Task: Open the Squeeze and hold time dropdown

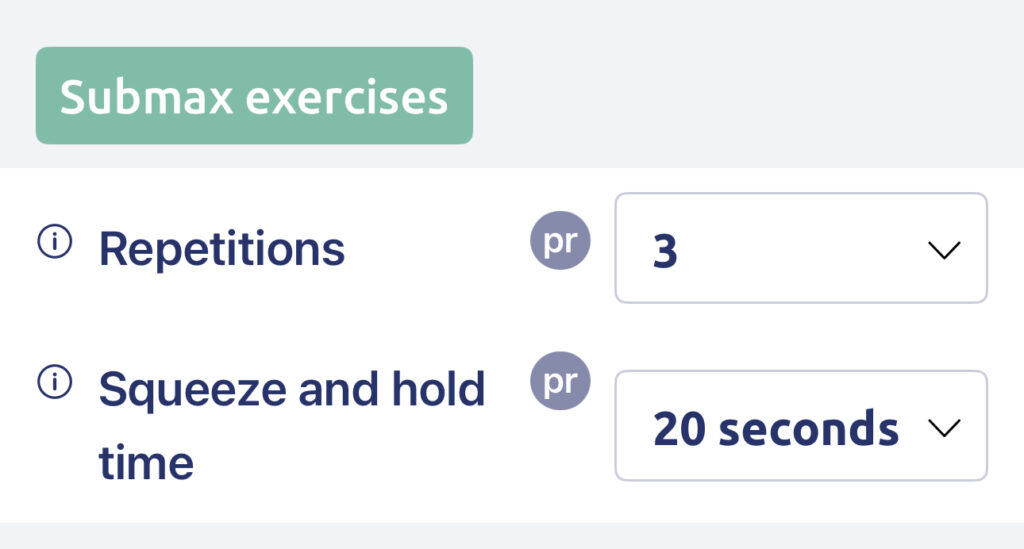Action: 800,426
